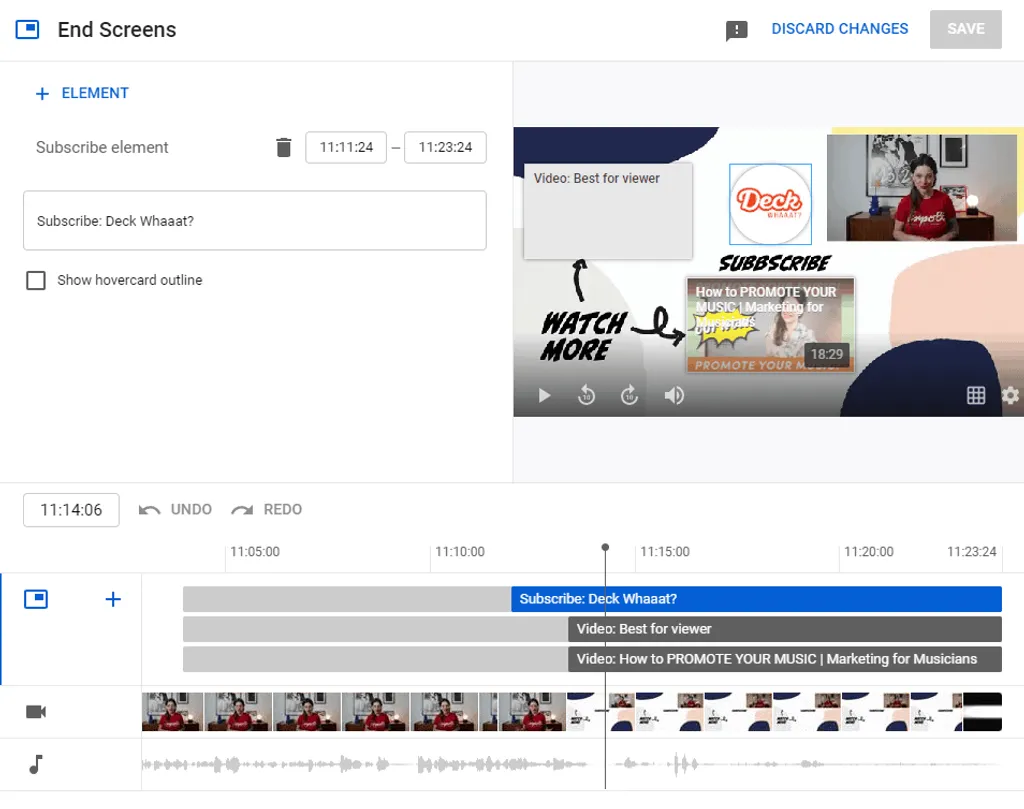Undo the last change
1024x809 pixels.
[175, 509]
